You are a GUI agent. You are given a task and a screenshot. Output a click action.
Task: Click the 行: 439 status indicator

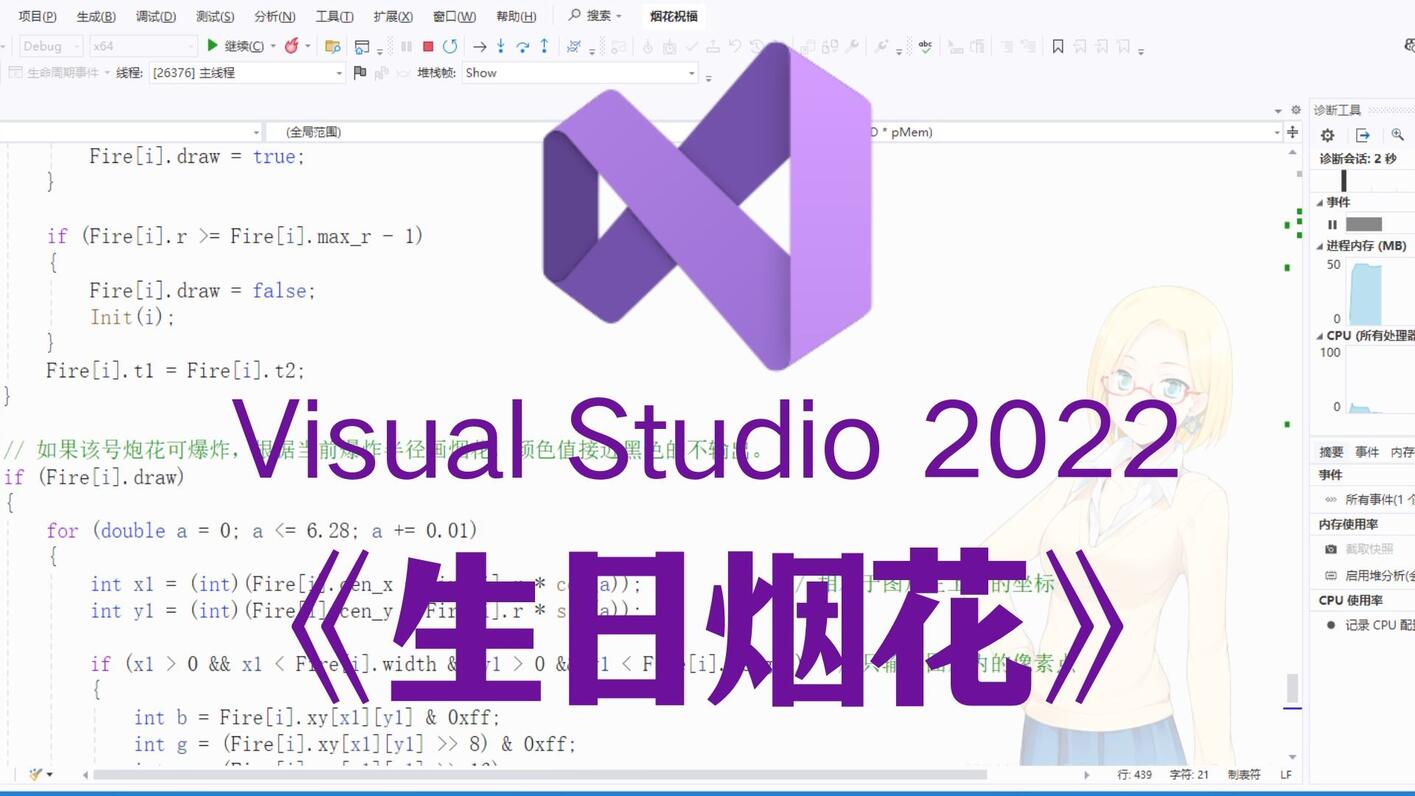pos(1135,774)
